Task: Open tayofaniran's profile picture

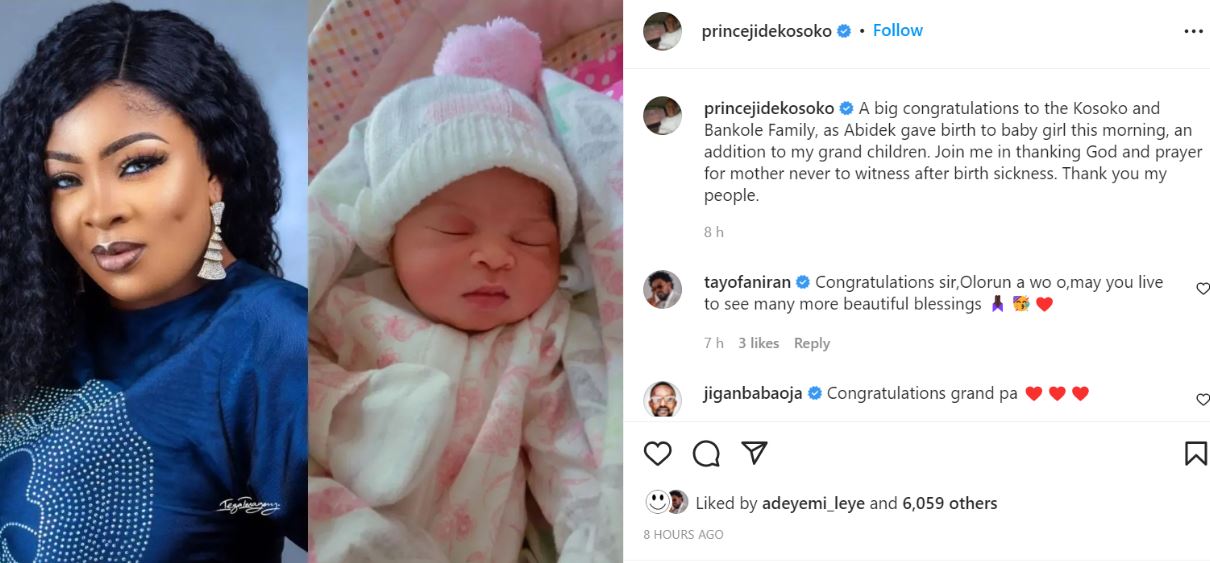Action: coord(662,290)
